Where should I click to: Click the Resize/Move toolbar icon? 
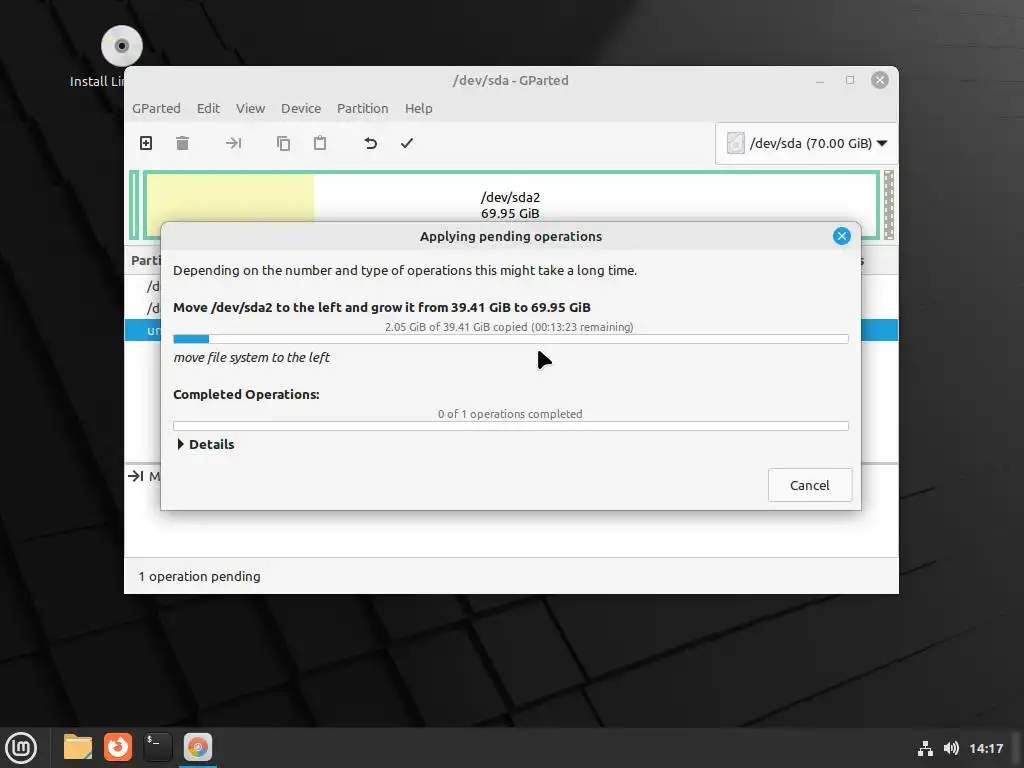tap(233, 143)
